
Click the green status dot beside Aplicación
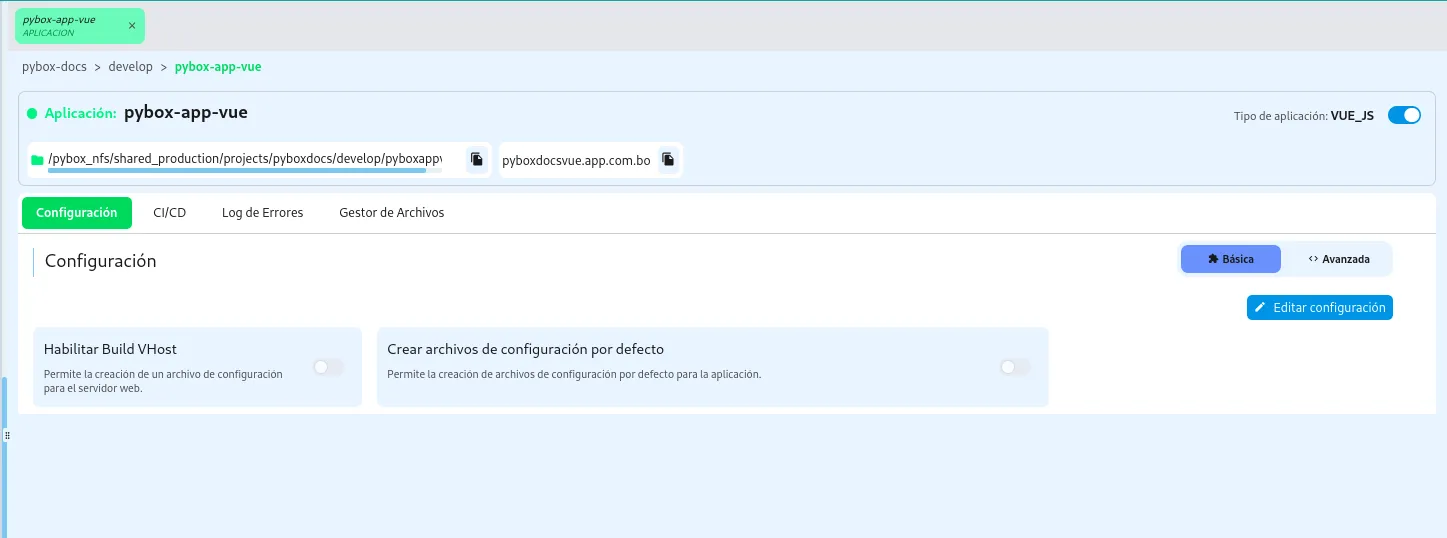[x=32, y=114]
